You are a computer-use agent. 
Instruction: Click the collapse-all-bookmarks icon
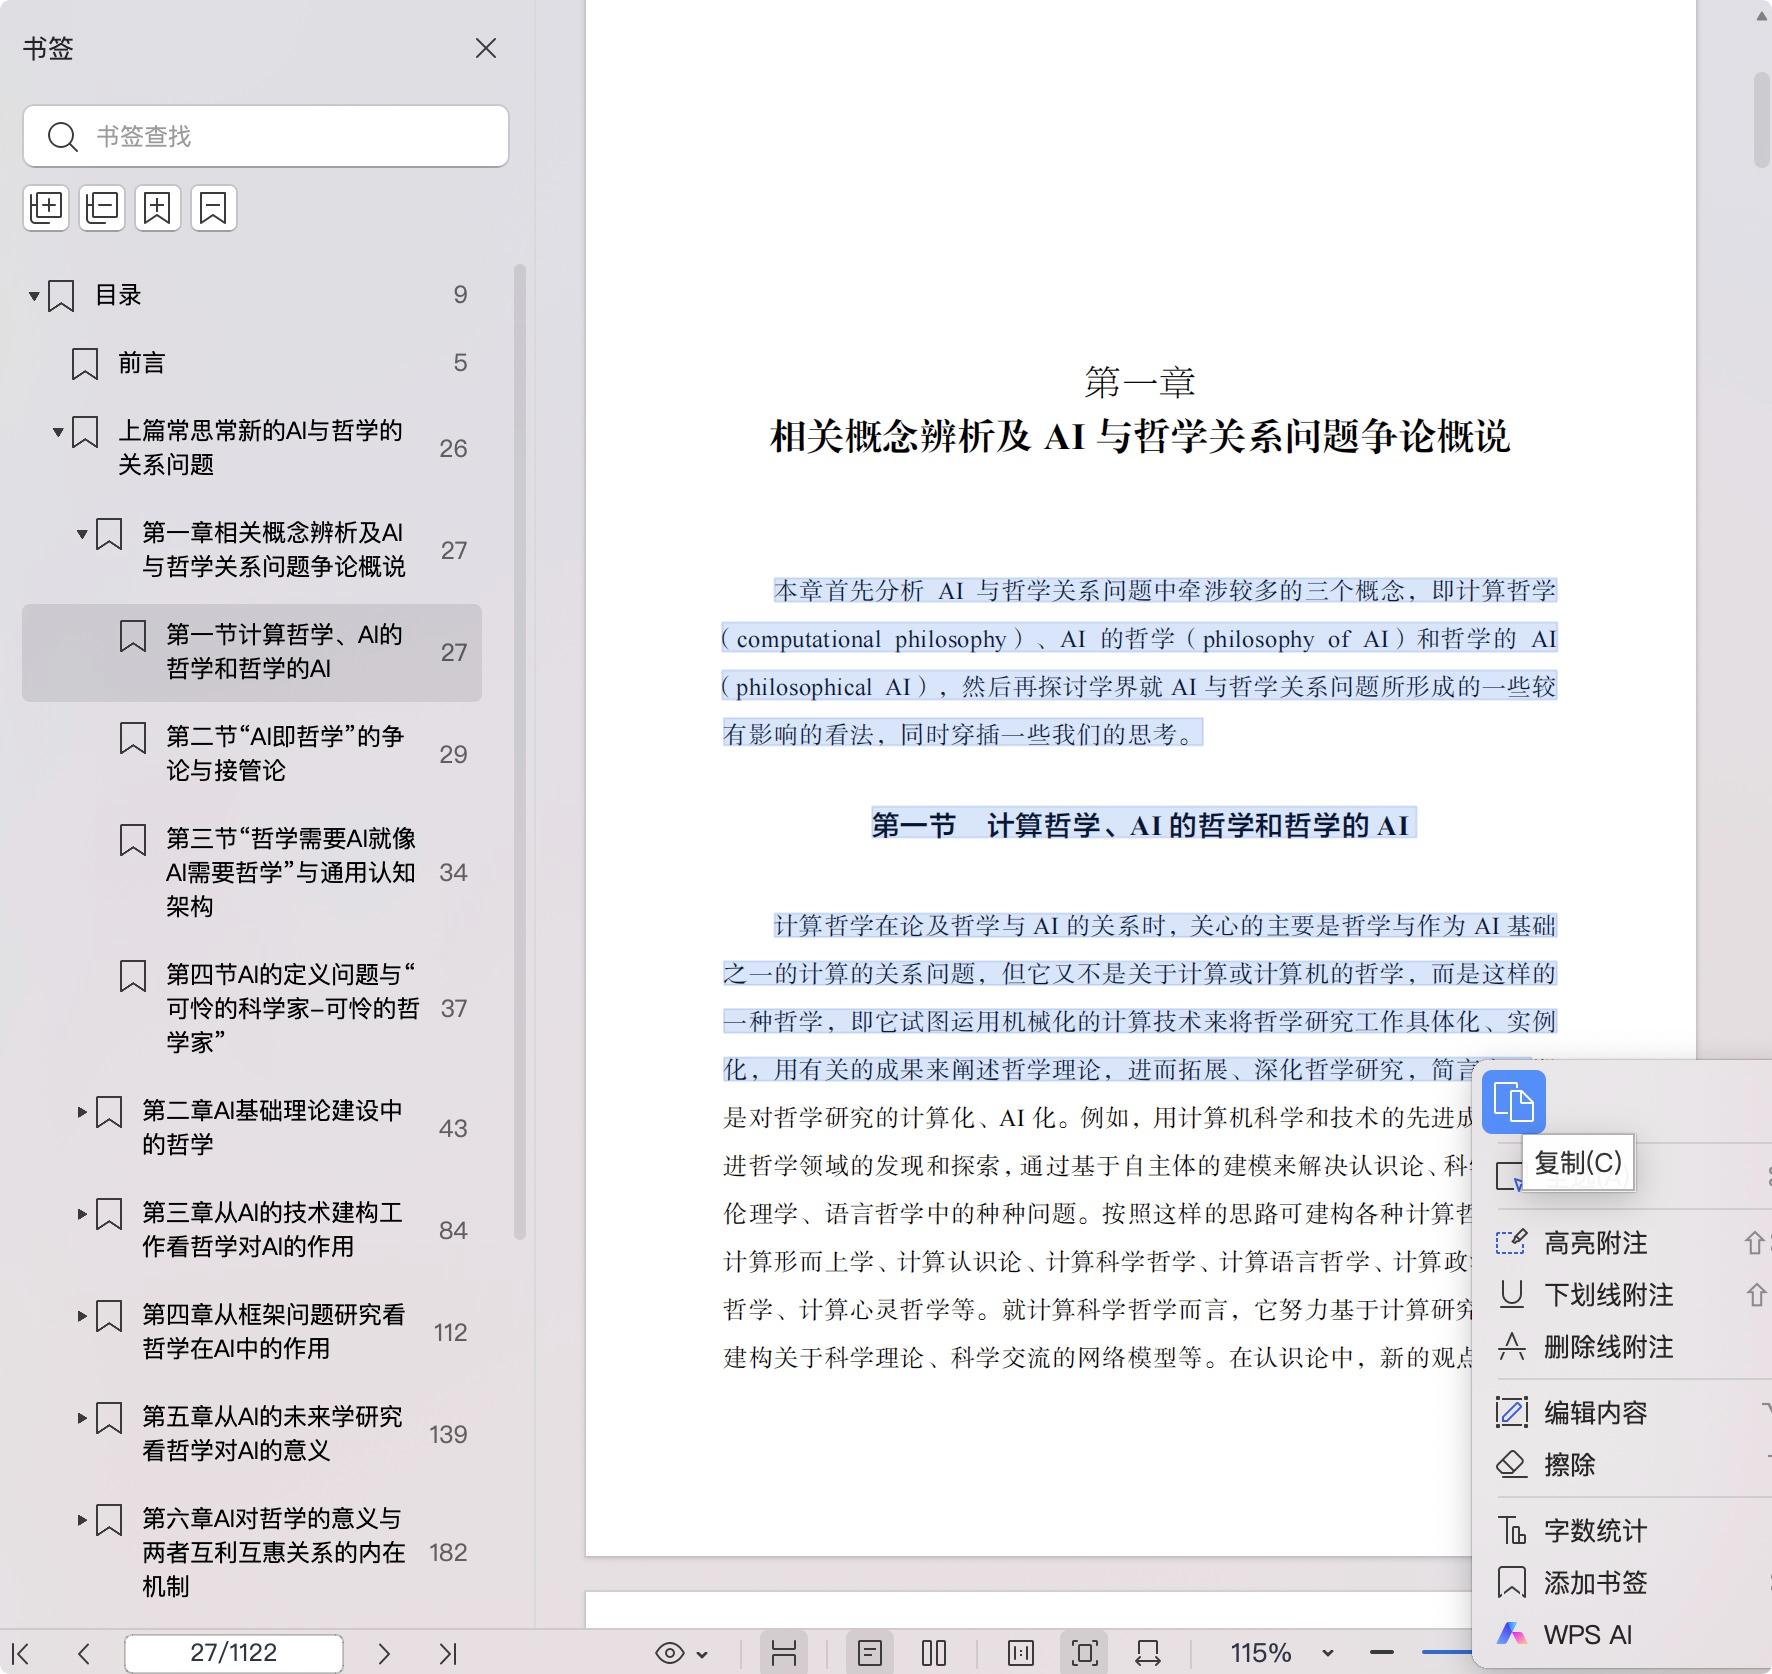tap(102, 208)
